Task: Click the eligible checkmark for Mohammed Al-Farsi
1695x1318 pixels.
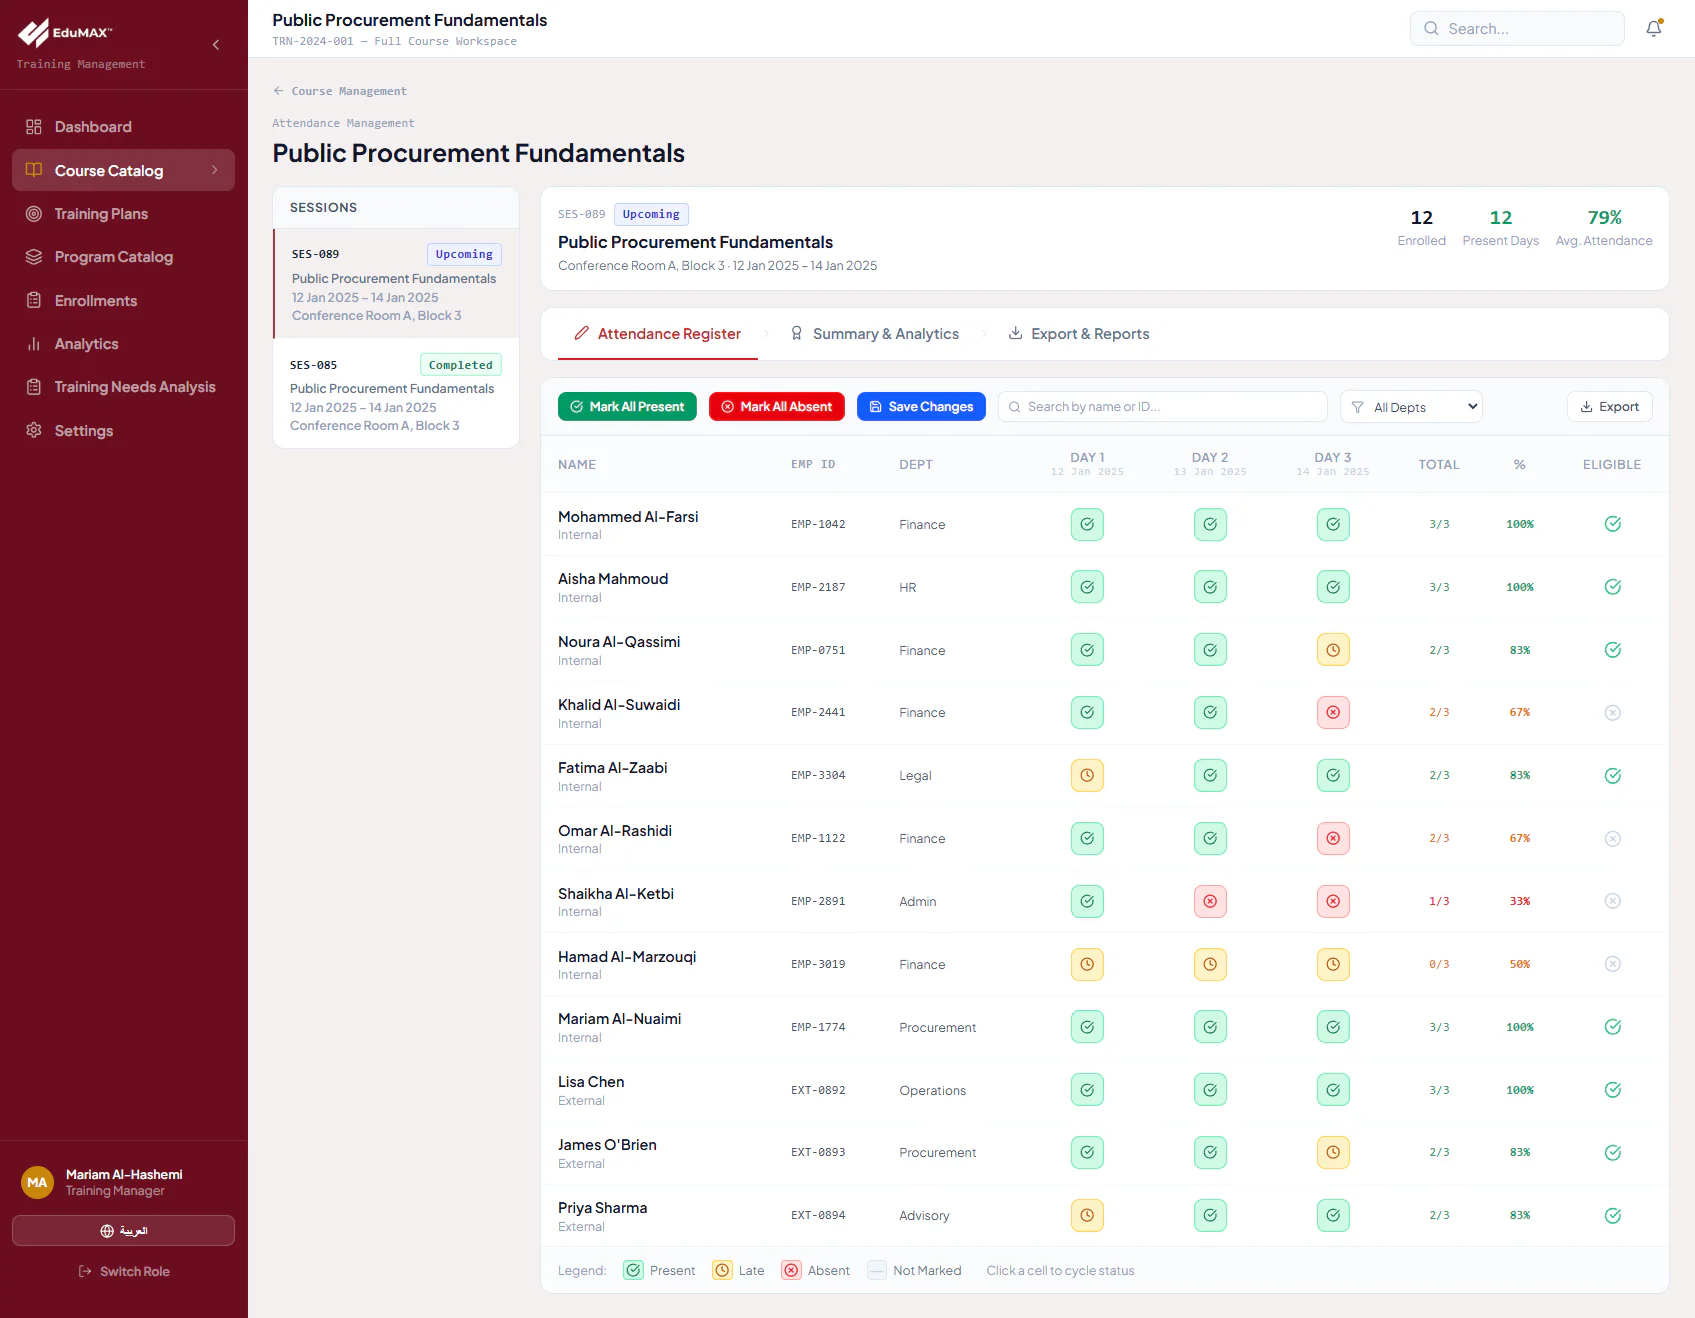Action: pyautogui.click(x=1613, y=524)
